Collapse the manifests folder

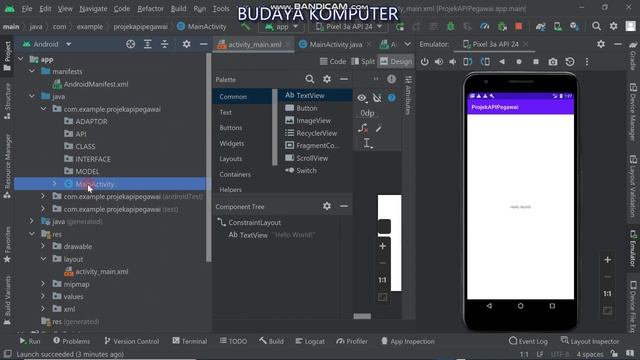click(x=32, y=71)
